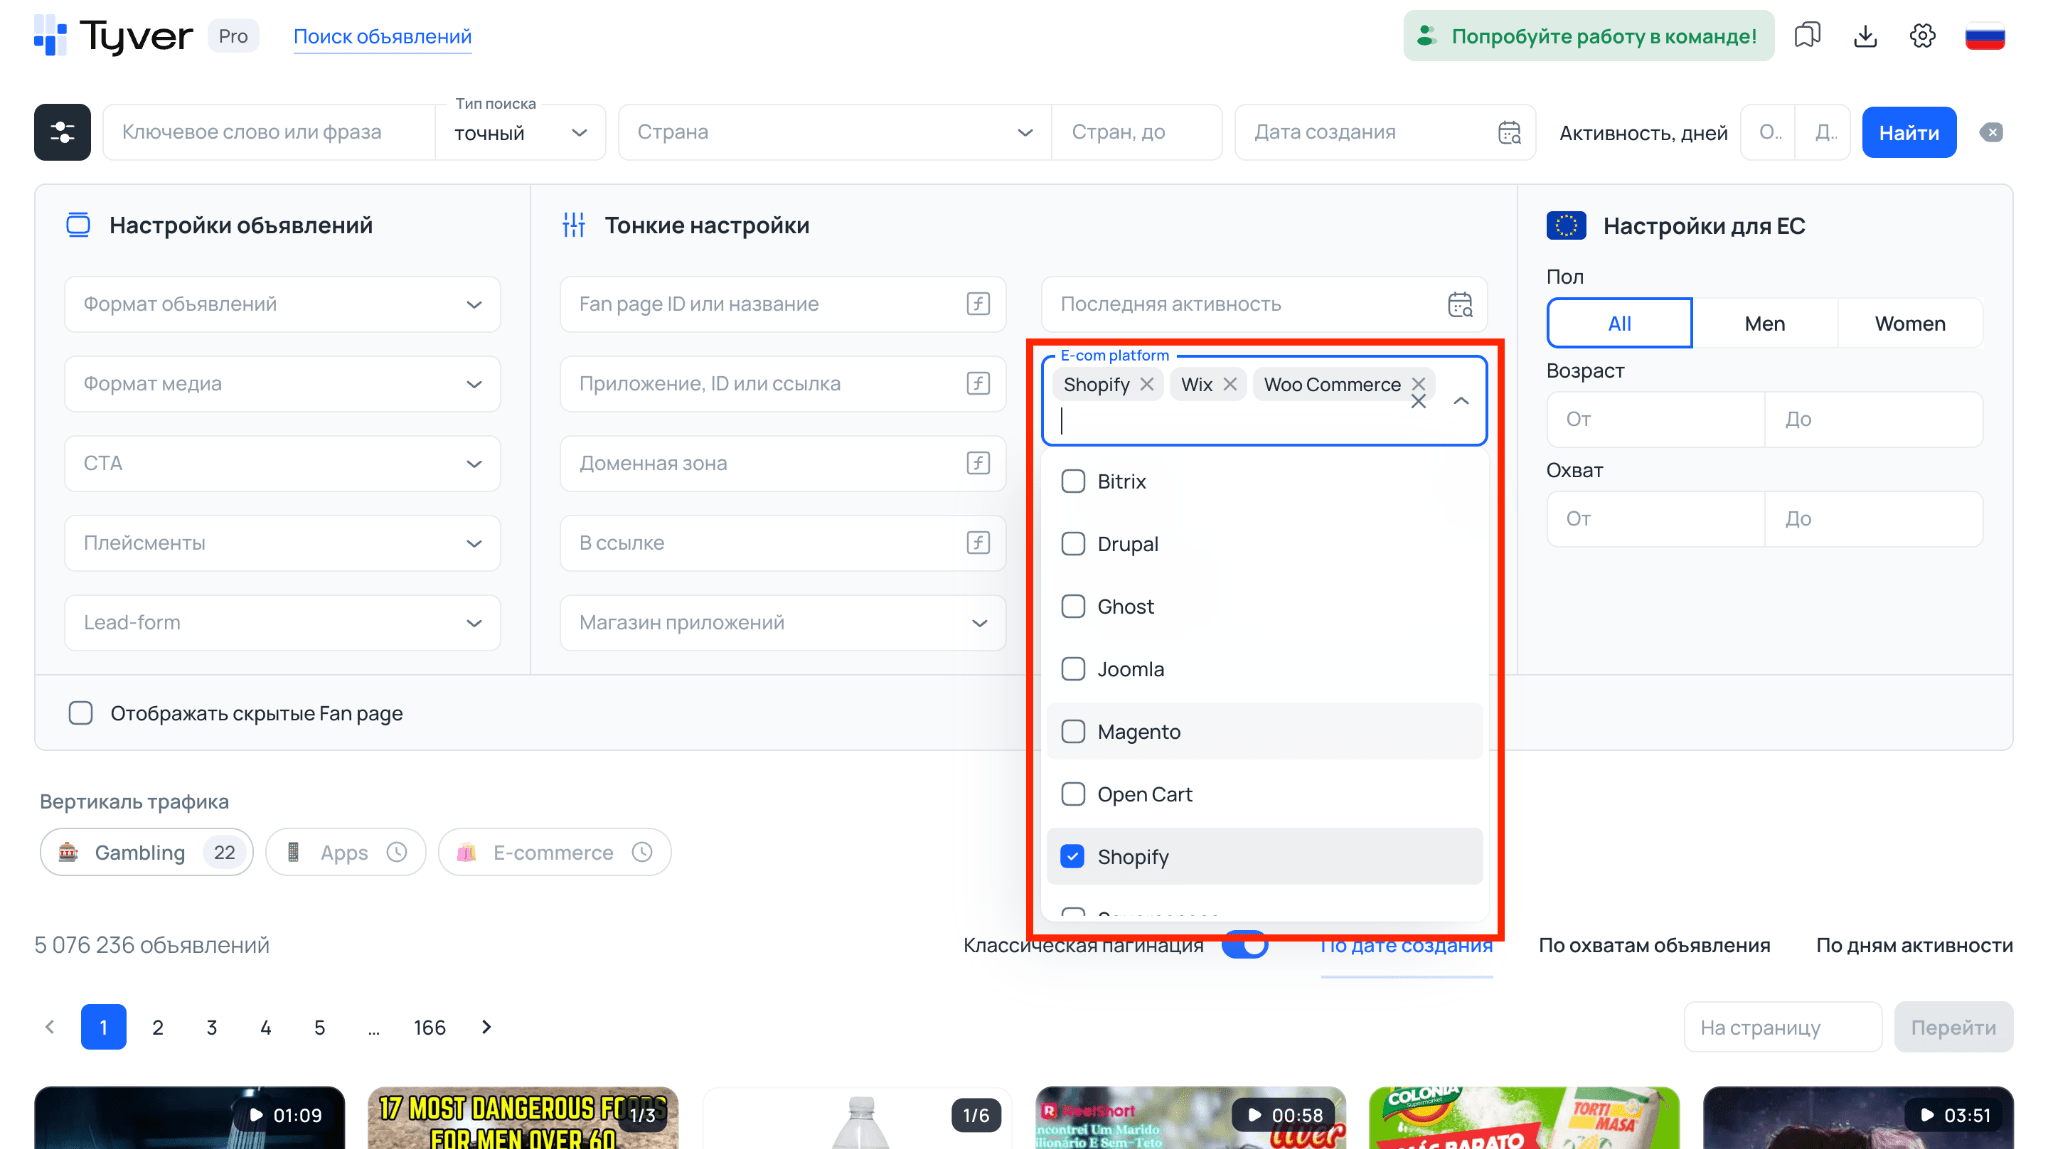The image size is (2048, 1149).
Task: Check the Open Cart option
Action: click(1073, 794)
